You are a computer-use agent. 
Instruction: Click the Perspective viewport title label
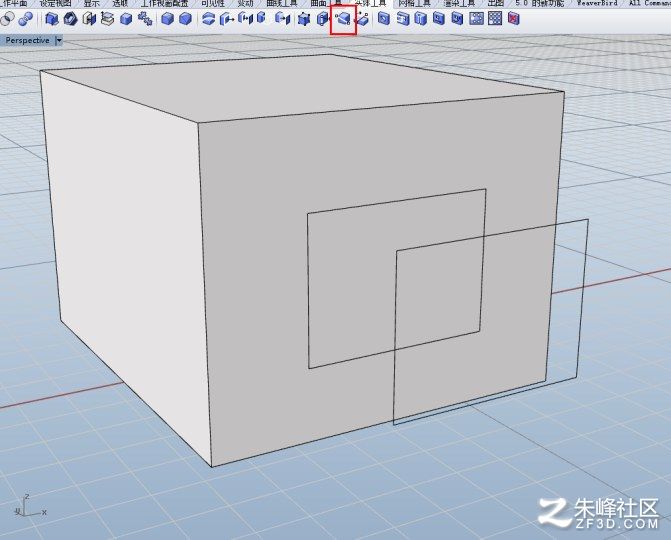(x=27, y=41)
